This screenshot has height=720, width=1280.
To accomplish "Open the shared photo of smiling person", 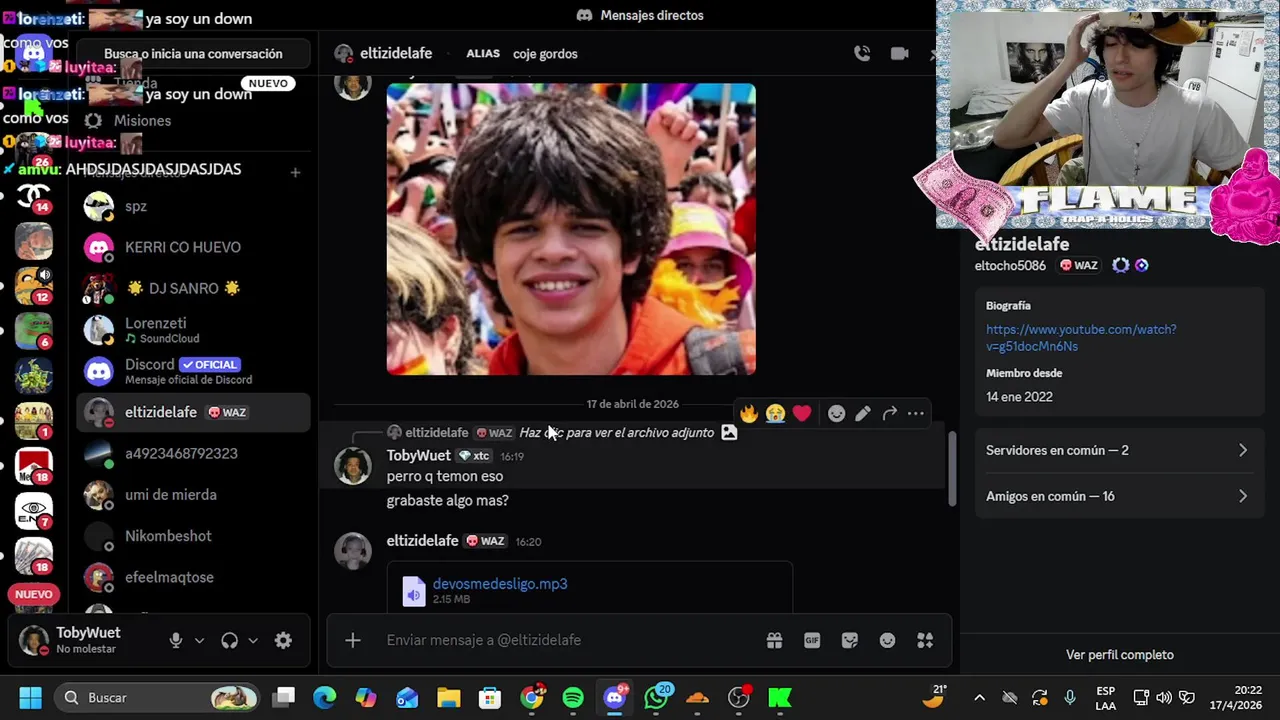I will pos(571,229).
